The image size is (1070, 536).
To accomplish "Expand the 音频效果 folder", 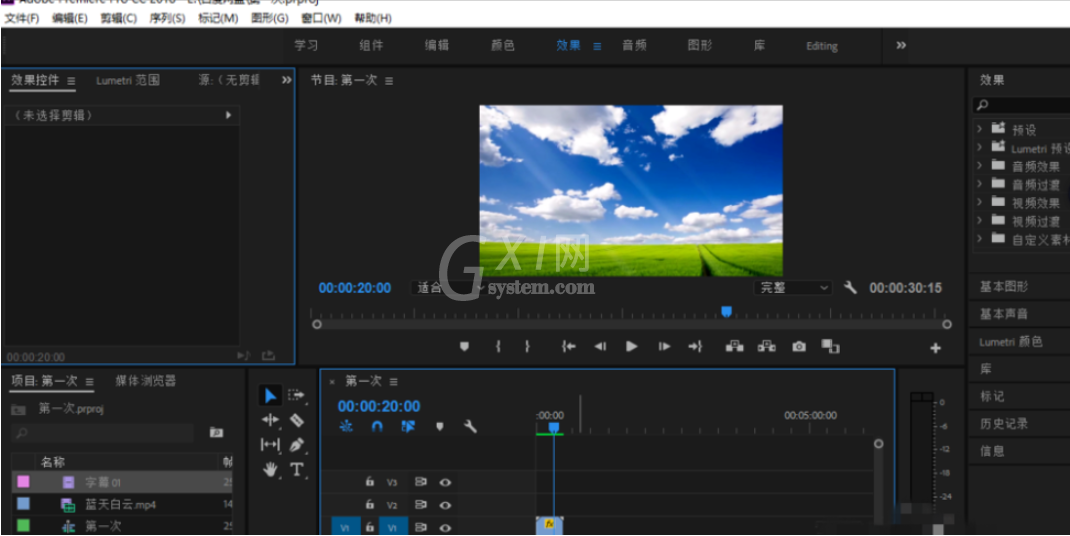I will [x=980, y=165].
